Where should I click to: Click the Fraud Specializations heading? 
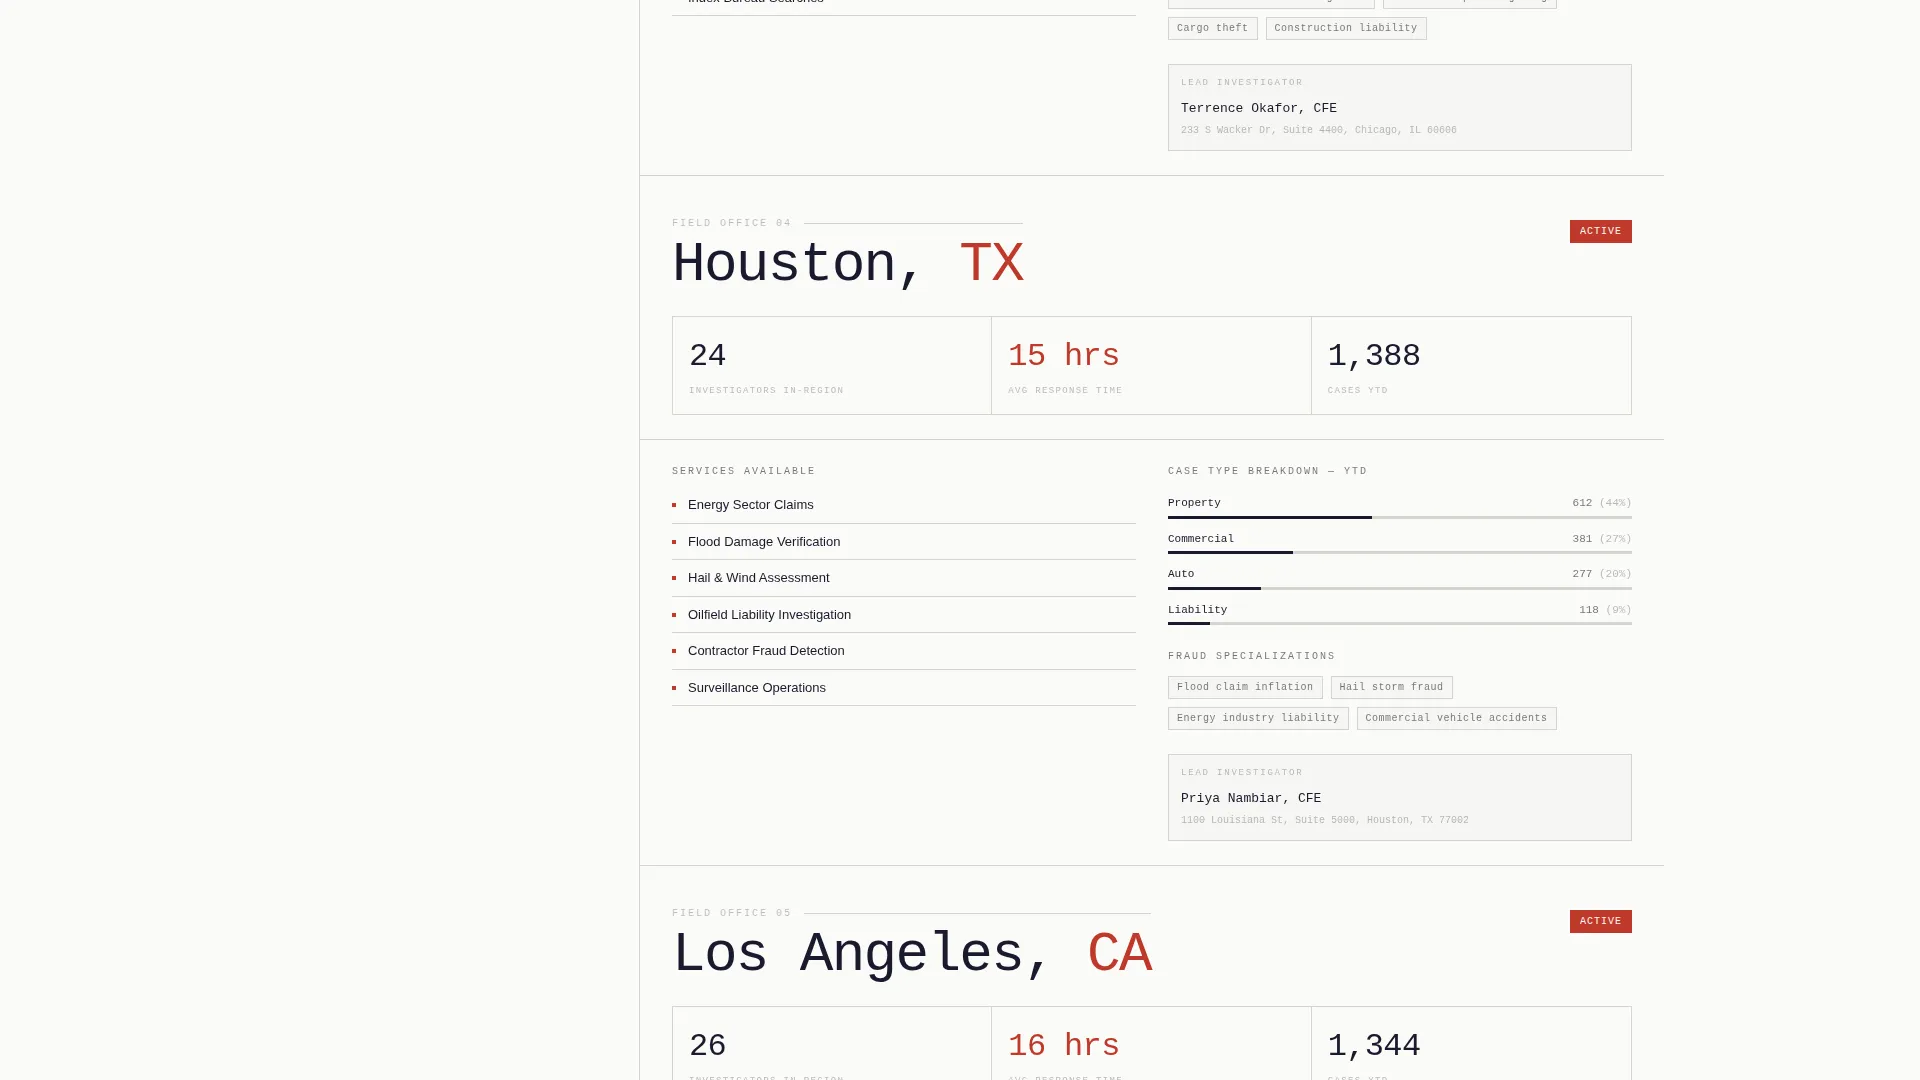tap(1251, 656)
